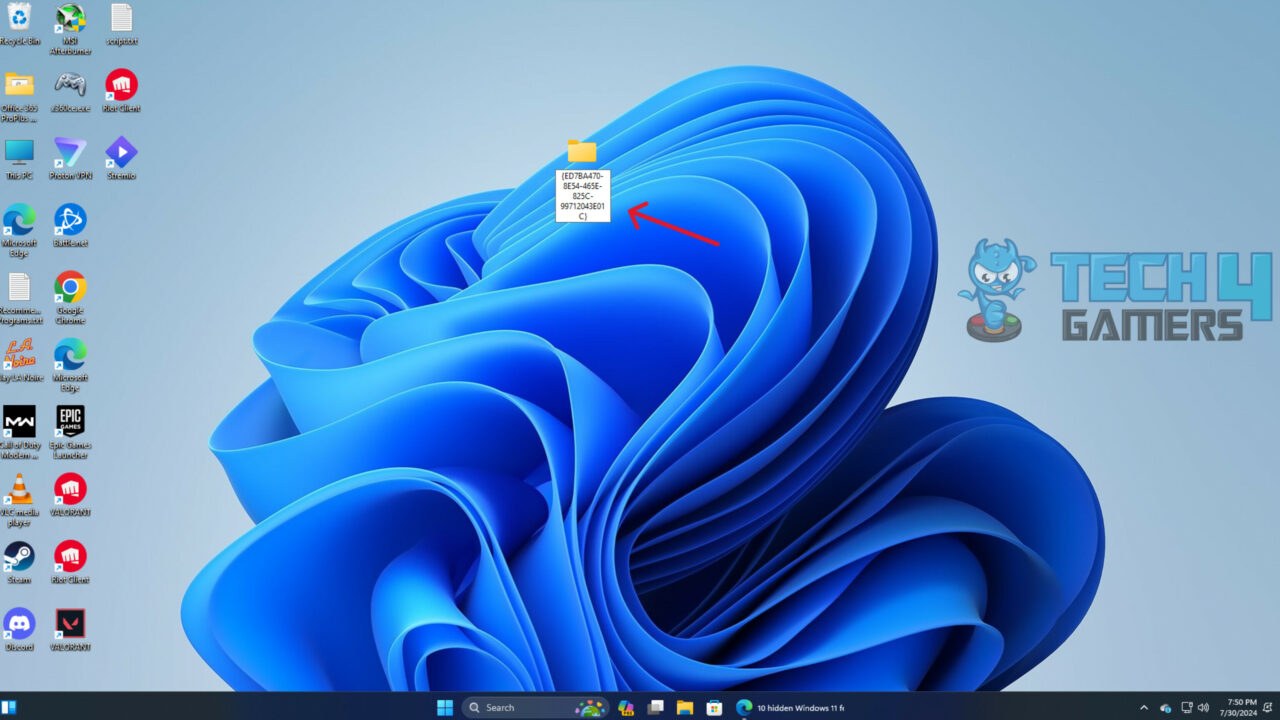The image size is (1280, 720).
Task: Open Discord
Action: (x=20, y=625)
